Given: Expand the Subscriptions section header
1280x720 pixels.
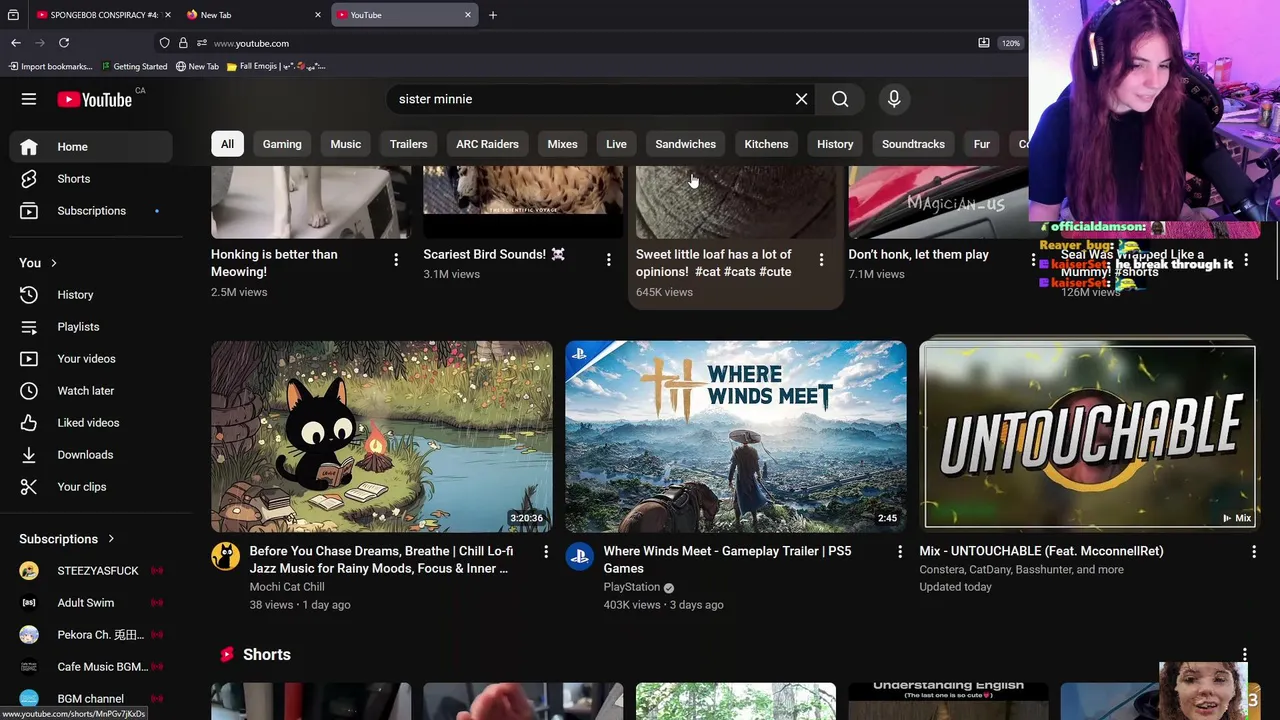Looking at the screenshot, I should 67,539.
